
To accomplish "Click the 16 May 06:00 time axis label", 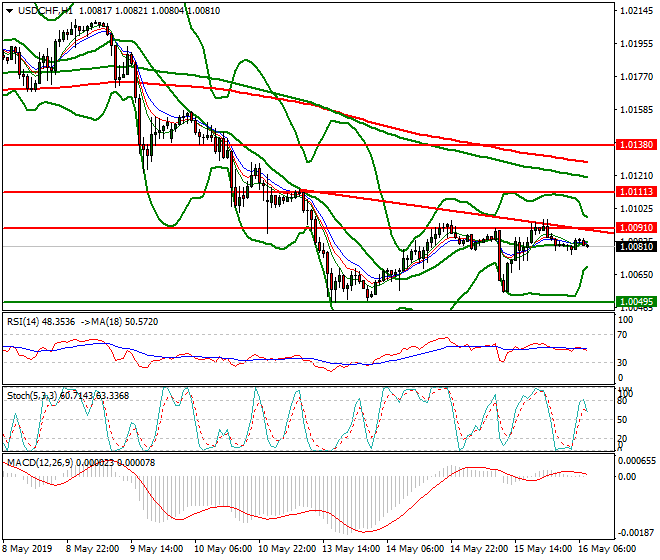I will tap(607, 549).
